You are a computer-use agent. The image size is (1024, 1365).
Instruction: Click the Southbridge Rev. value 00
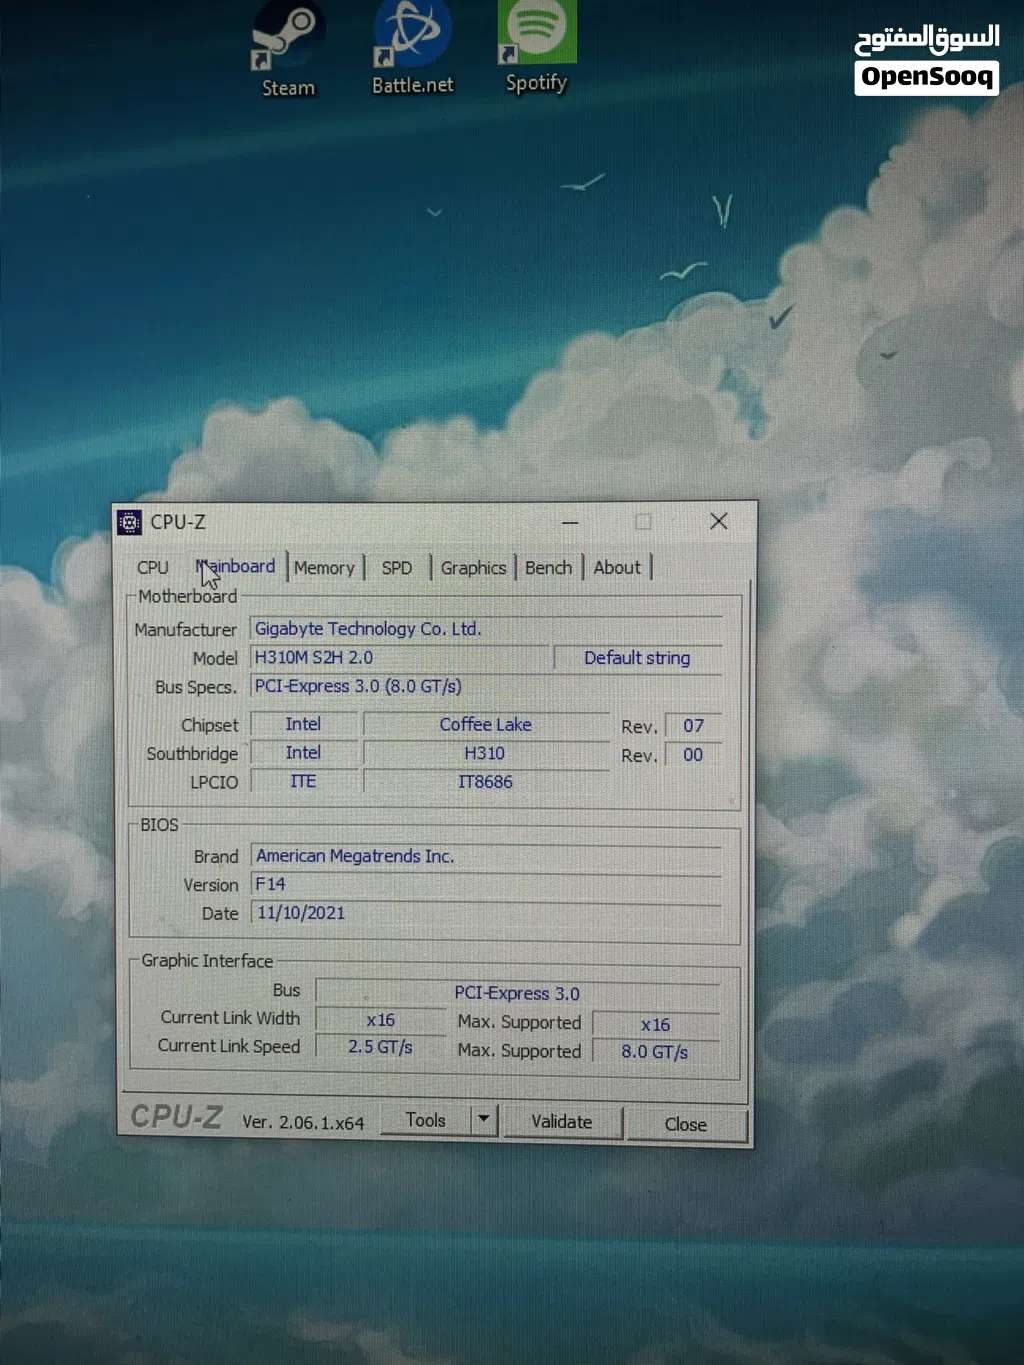(x=693, y=754)
